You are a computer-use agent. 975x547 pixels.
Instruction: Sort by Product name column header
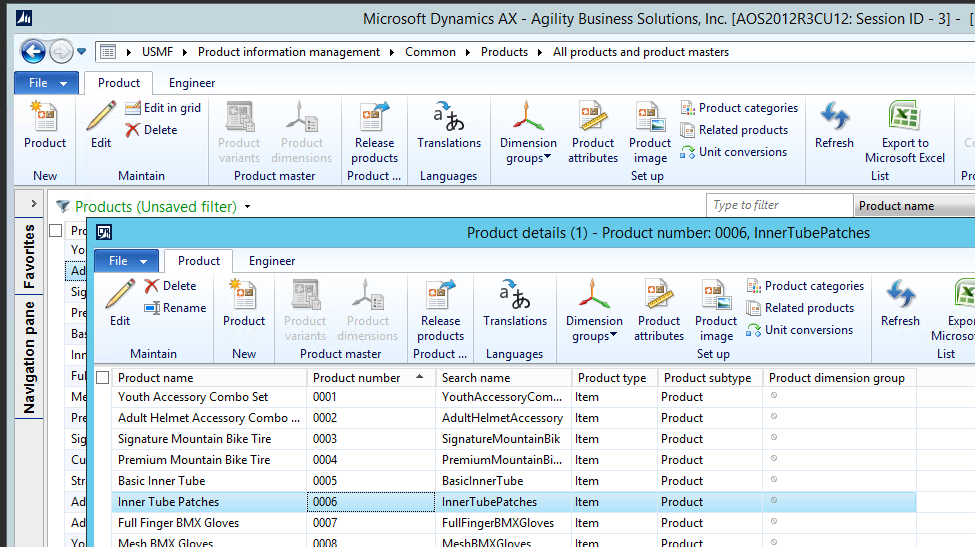click(x=210, y=378)
